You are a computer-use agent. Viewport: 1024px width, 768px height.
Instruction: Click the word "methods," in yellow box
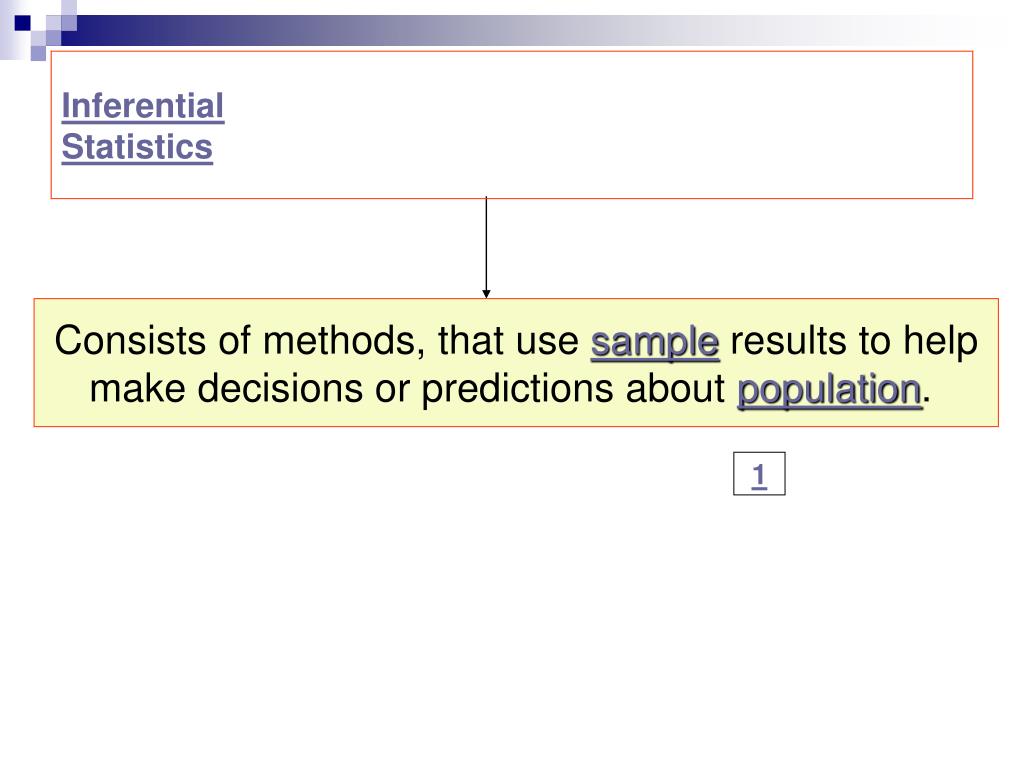(x=345, y=341)
